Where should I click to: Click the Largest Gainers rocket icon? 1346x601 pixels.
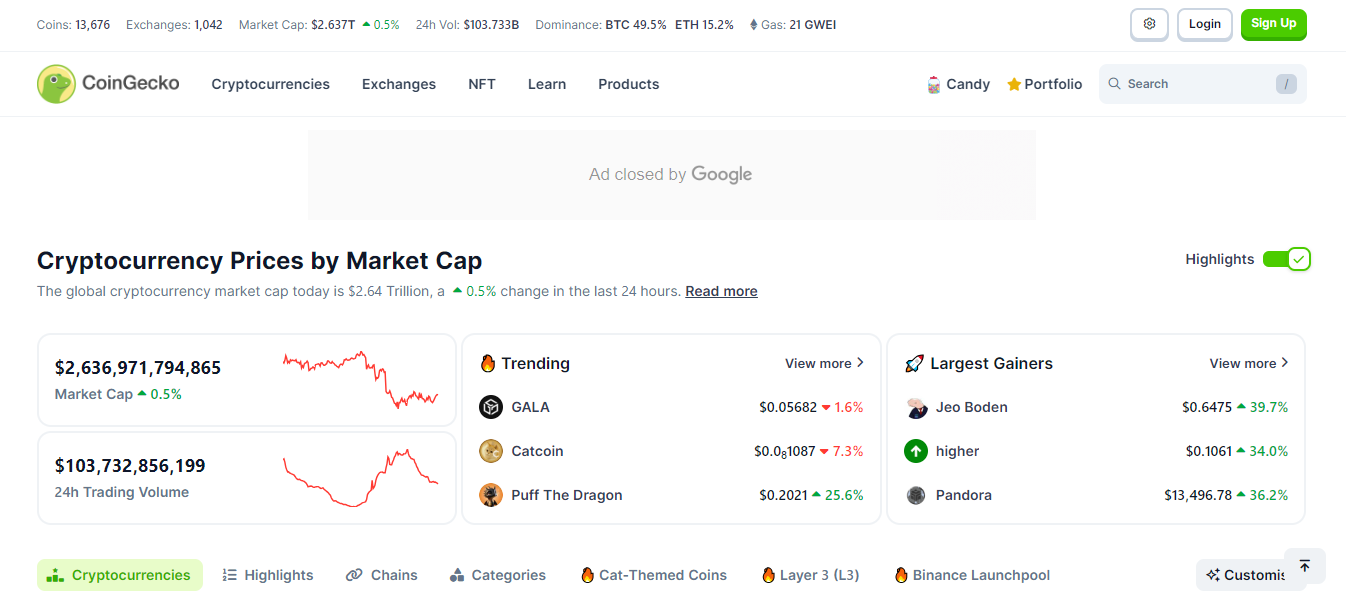(x=913, y=363)
